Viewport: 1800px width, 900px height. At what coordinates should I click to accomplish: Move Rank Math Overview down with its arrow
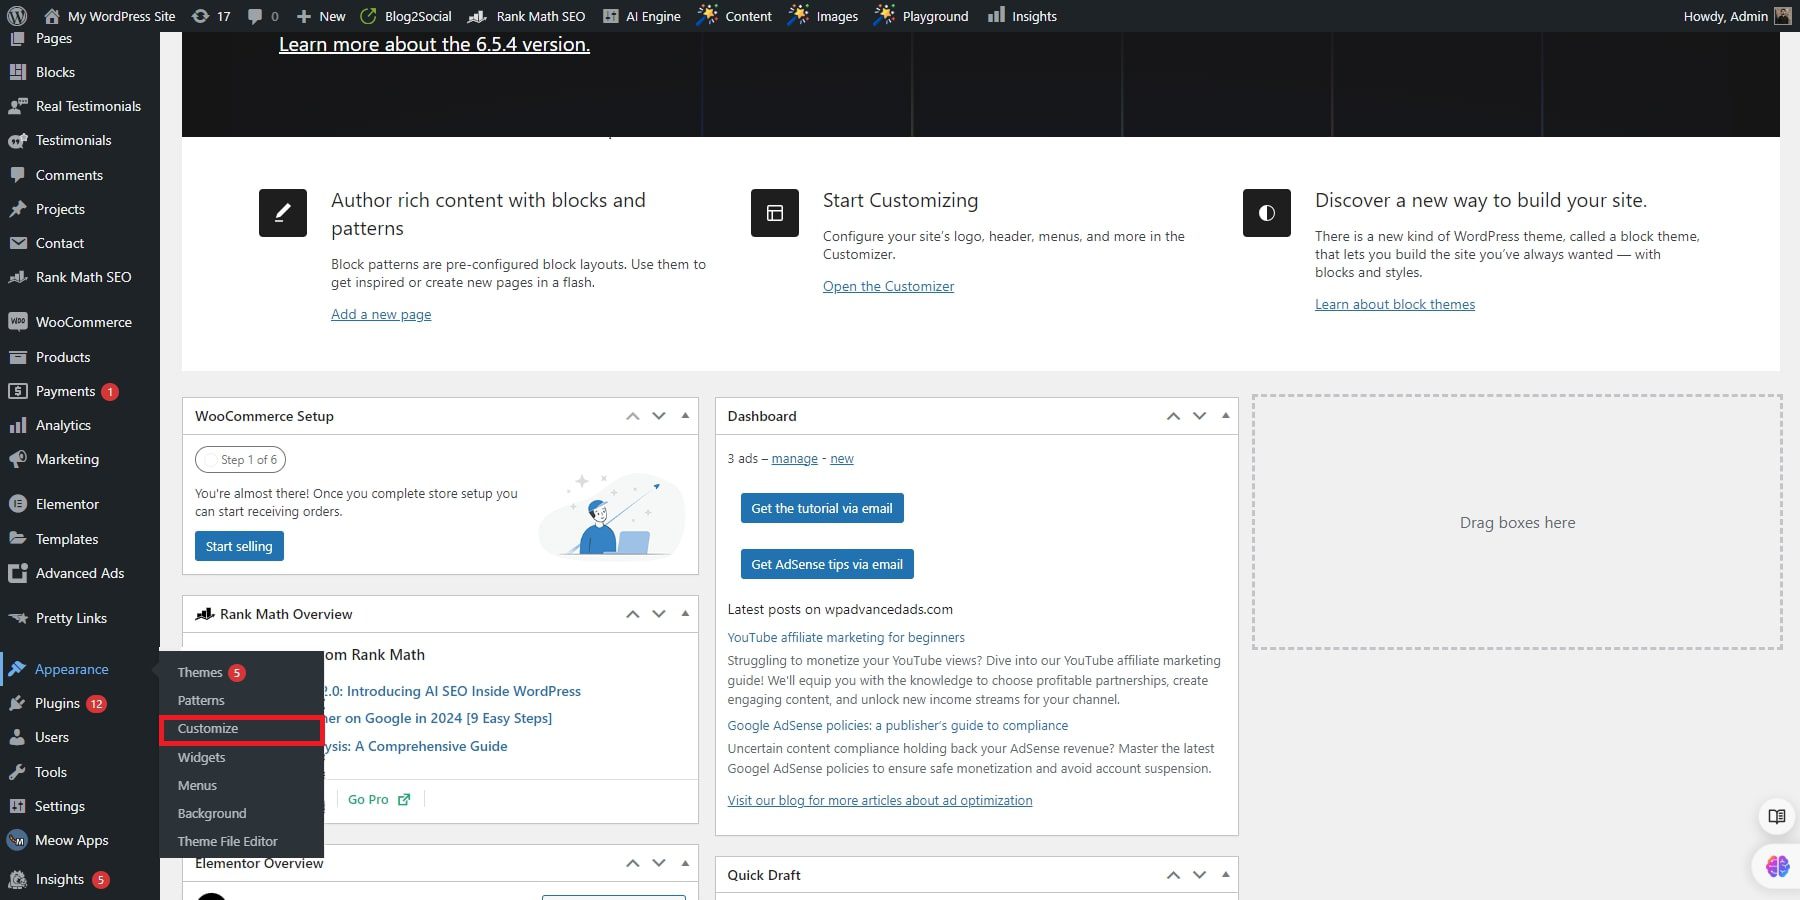coord(658,614)
